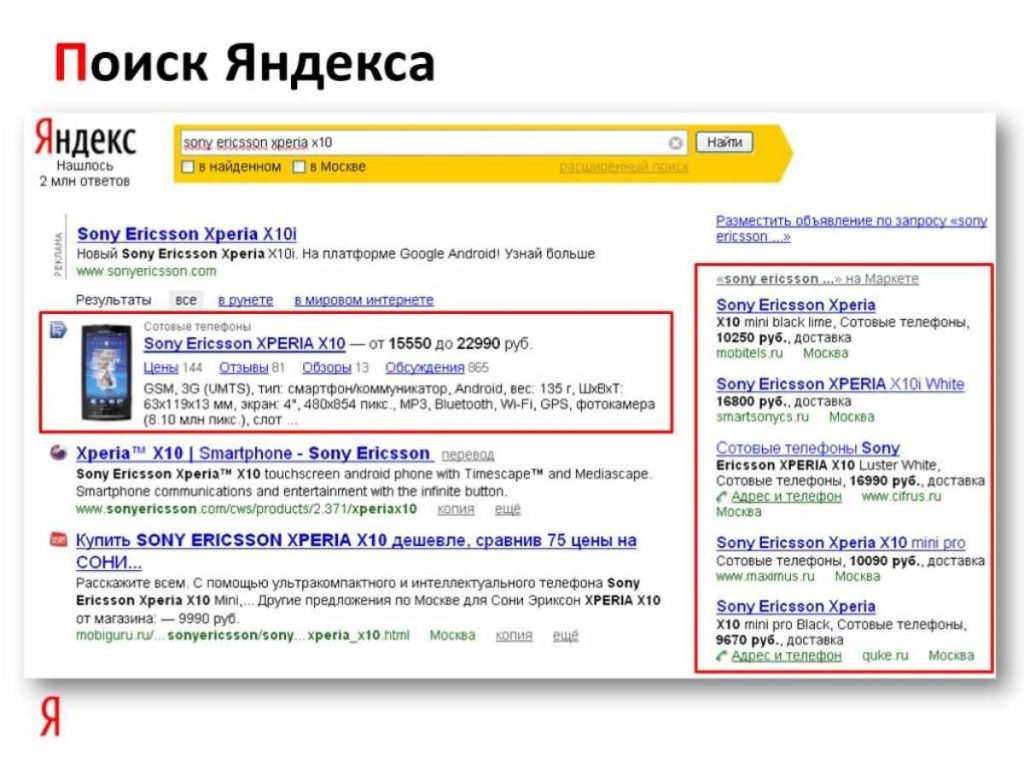Click the www.sonyericsson.com ad URL
Viewport: 1024px width, 768px height.
tap(146, 271)
